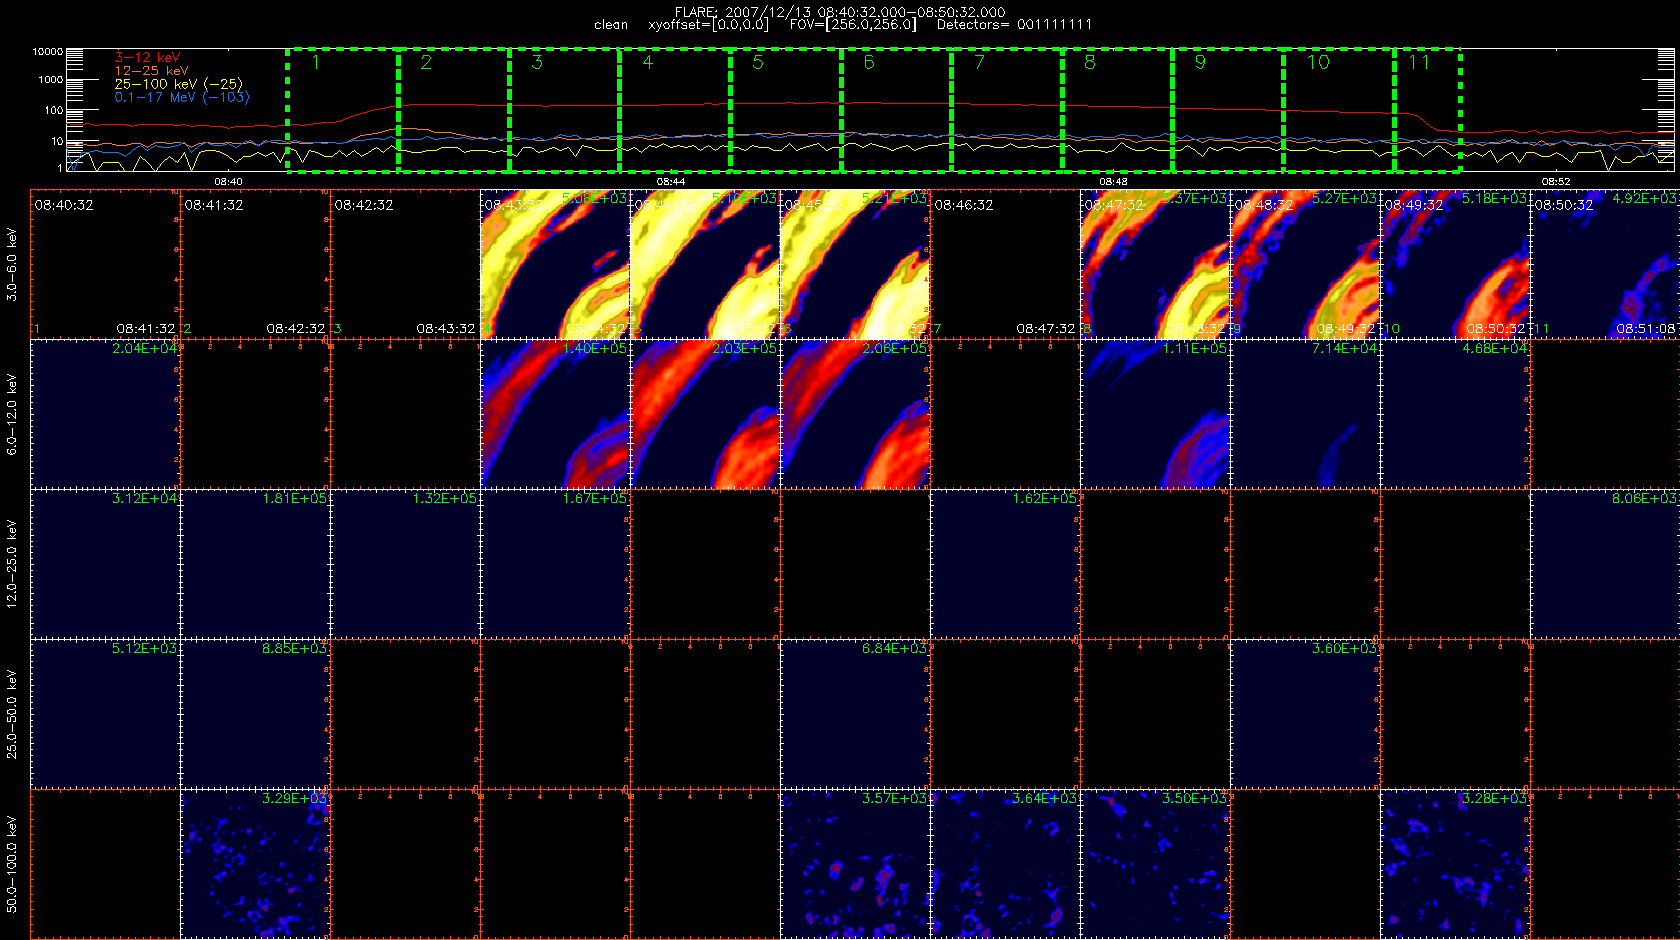Click the blue '0.1-17 MeV (-103)' legend entry

(182, 97)
